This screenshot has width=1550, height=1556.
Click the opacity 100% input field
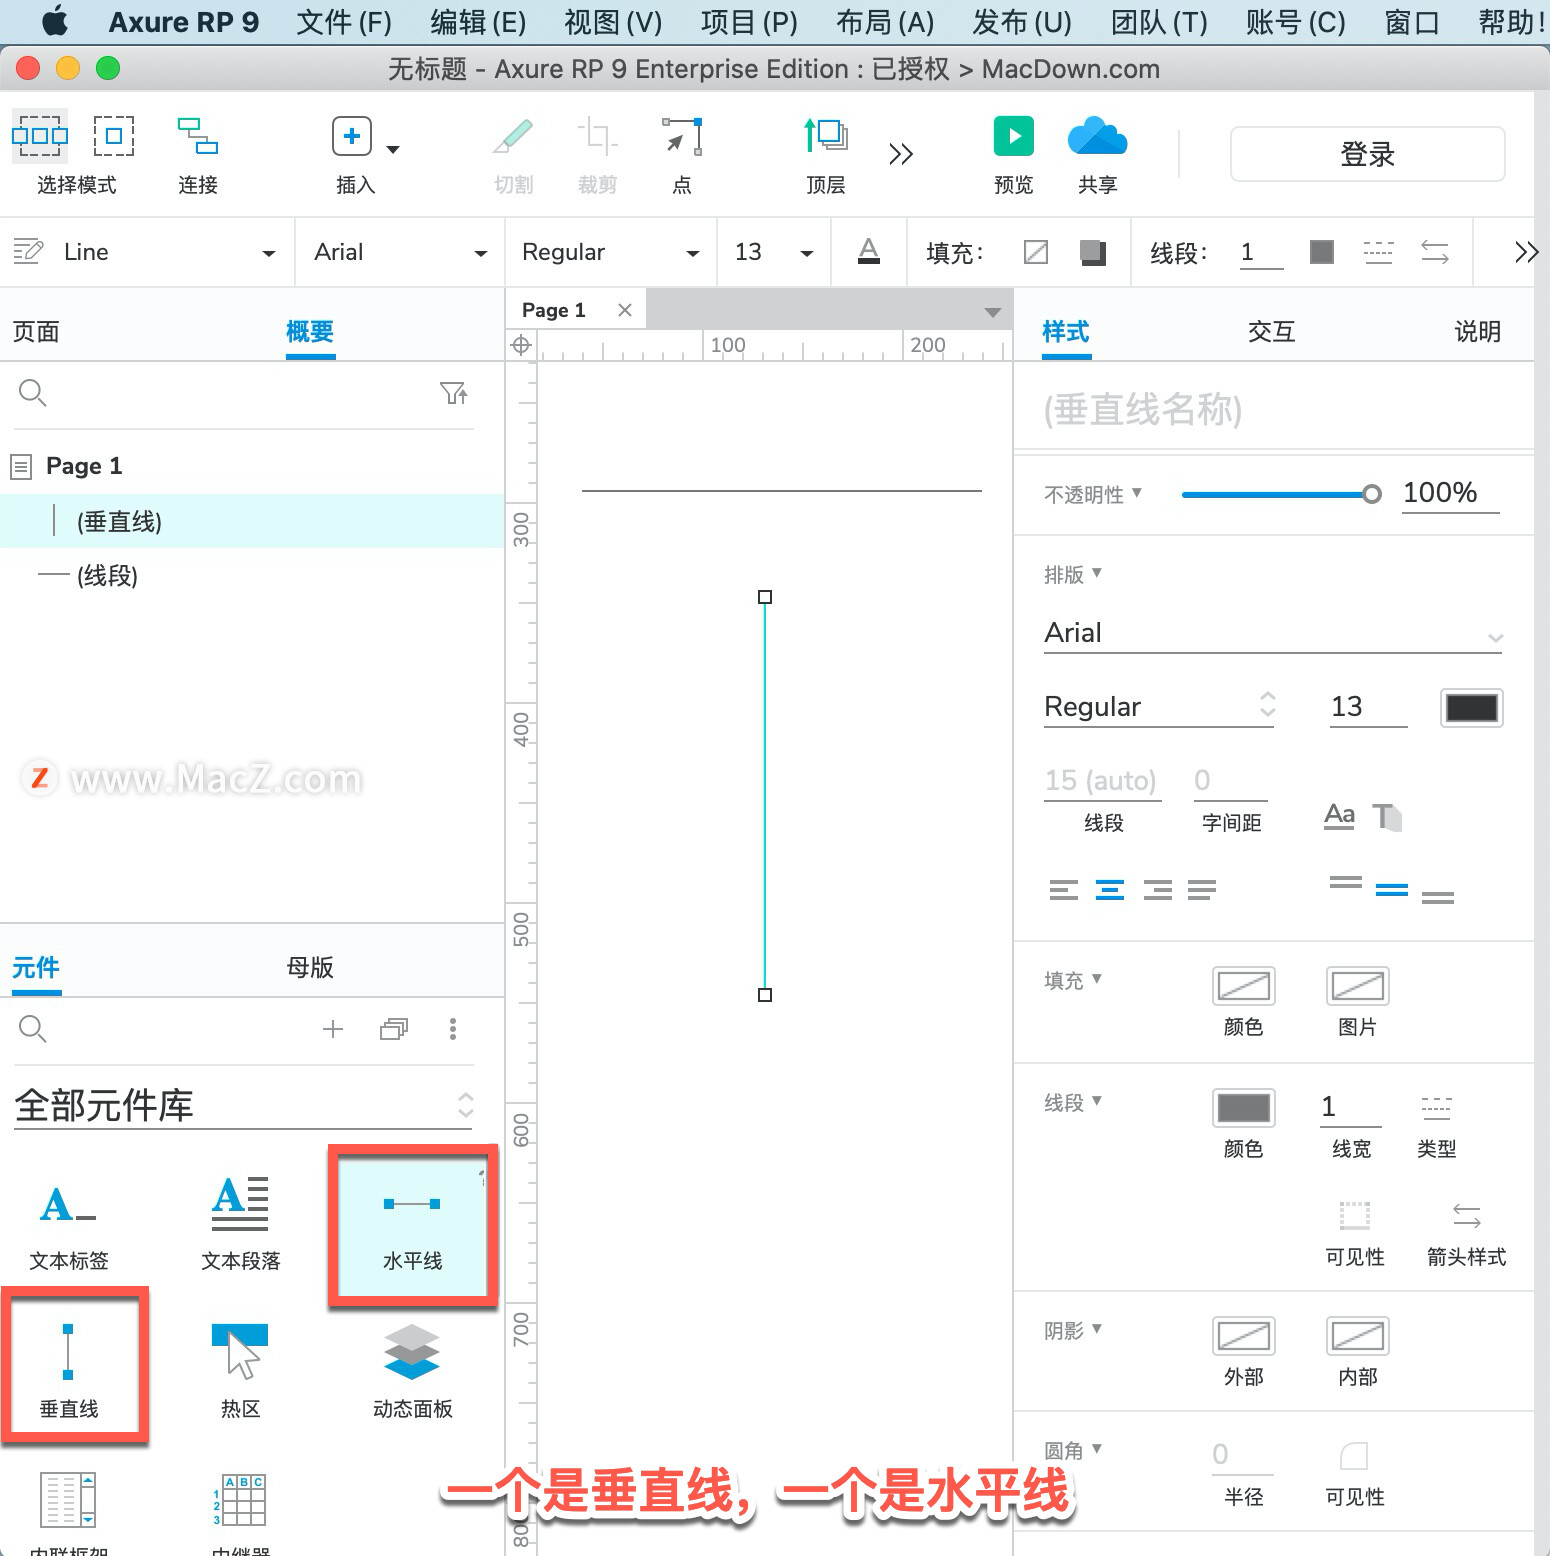(1450, 493)
